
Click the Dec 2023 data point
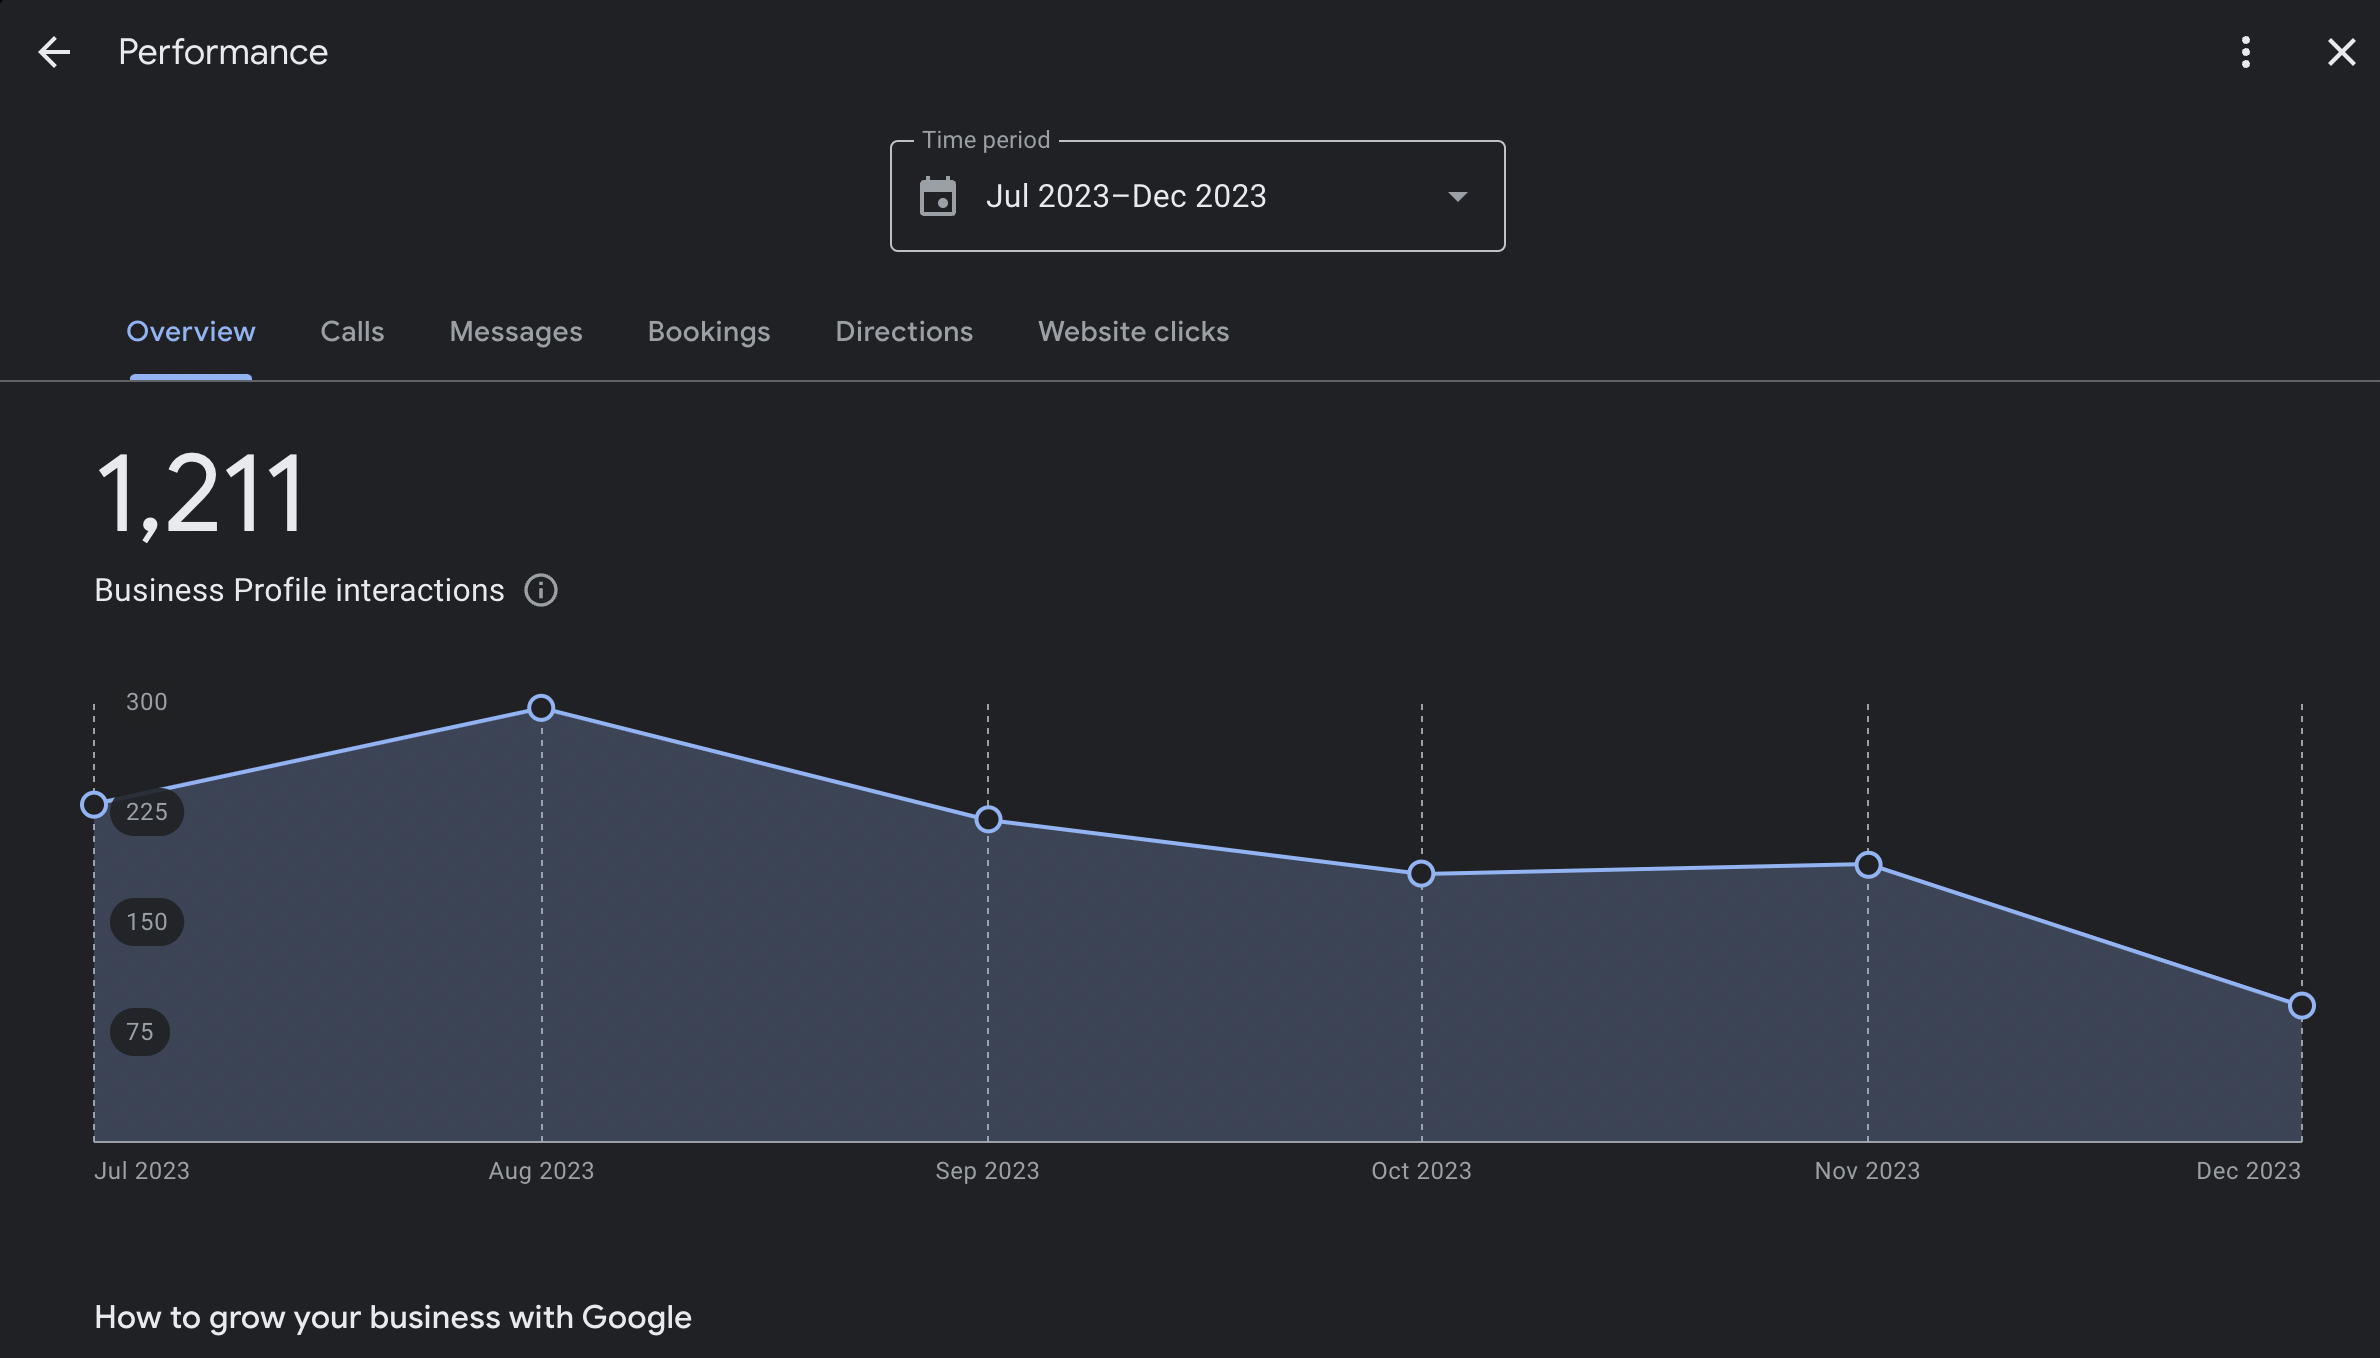pyautogui.click(x=2302, y=1006)
